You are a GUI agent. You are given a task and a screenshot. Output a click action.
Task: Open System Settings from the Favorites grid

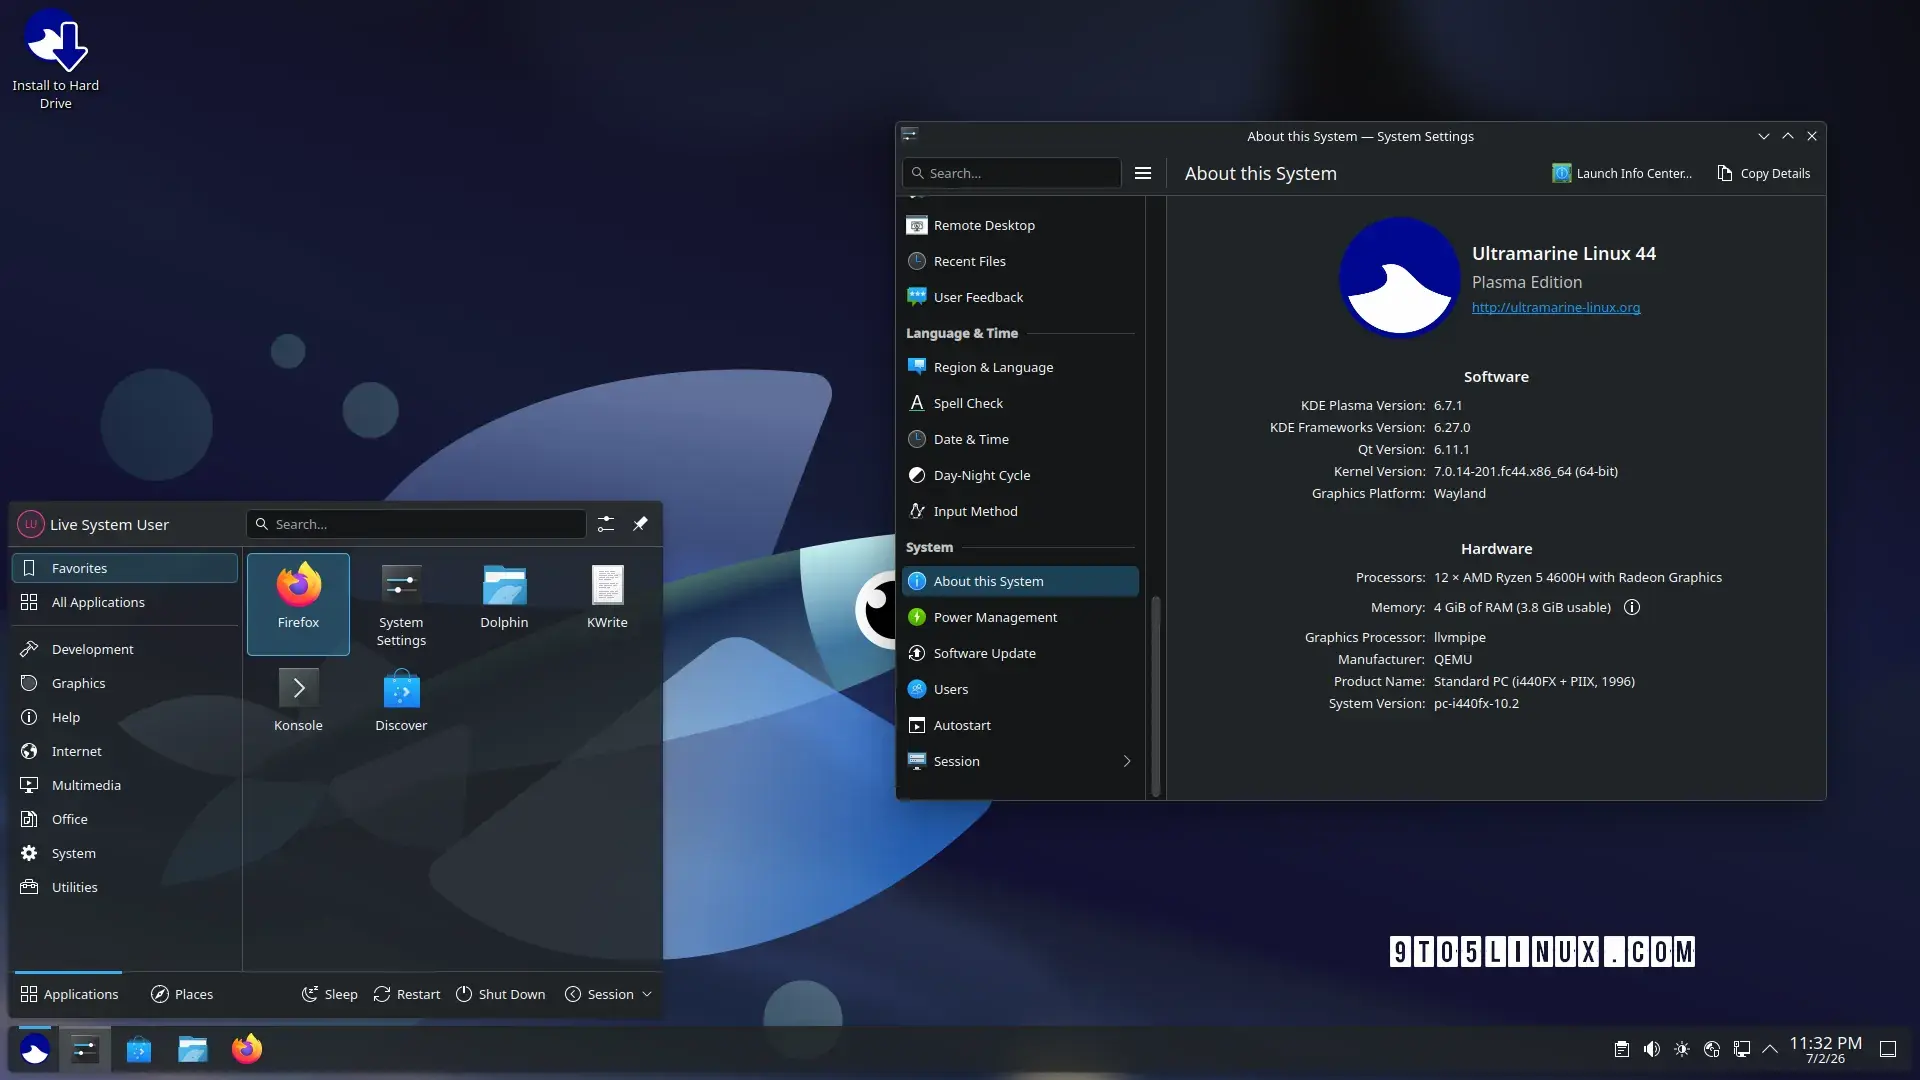coord(401,604)
